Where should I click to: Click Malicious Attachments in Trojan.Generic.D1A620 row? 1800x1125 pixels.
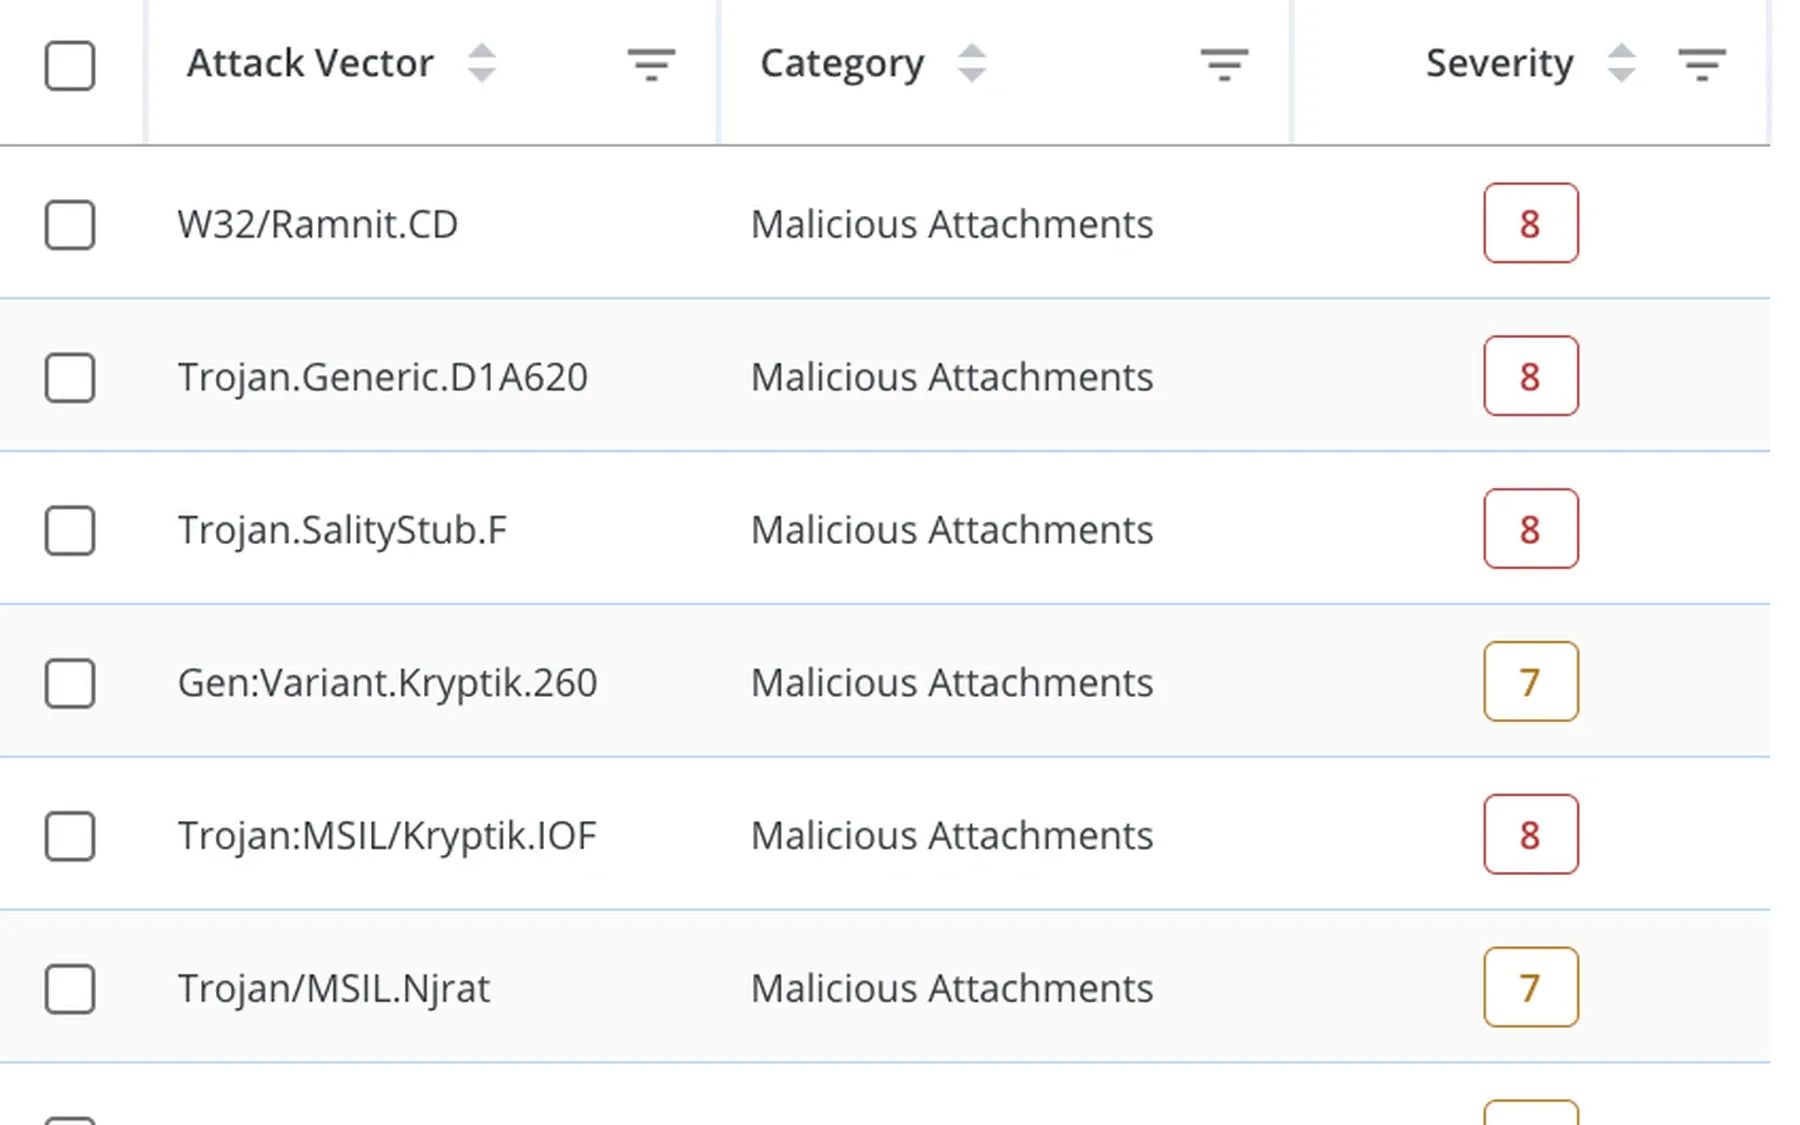pos(952,377)
